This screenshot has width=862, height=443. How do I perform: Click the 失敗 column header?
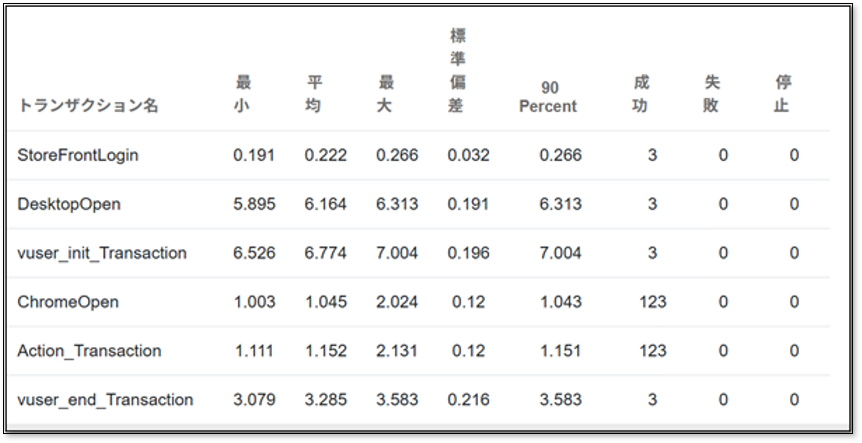tap(712, 94)
